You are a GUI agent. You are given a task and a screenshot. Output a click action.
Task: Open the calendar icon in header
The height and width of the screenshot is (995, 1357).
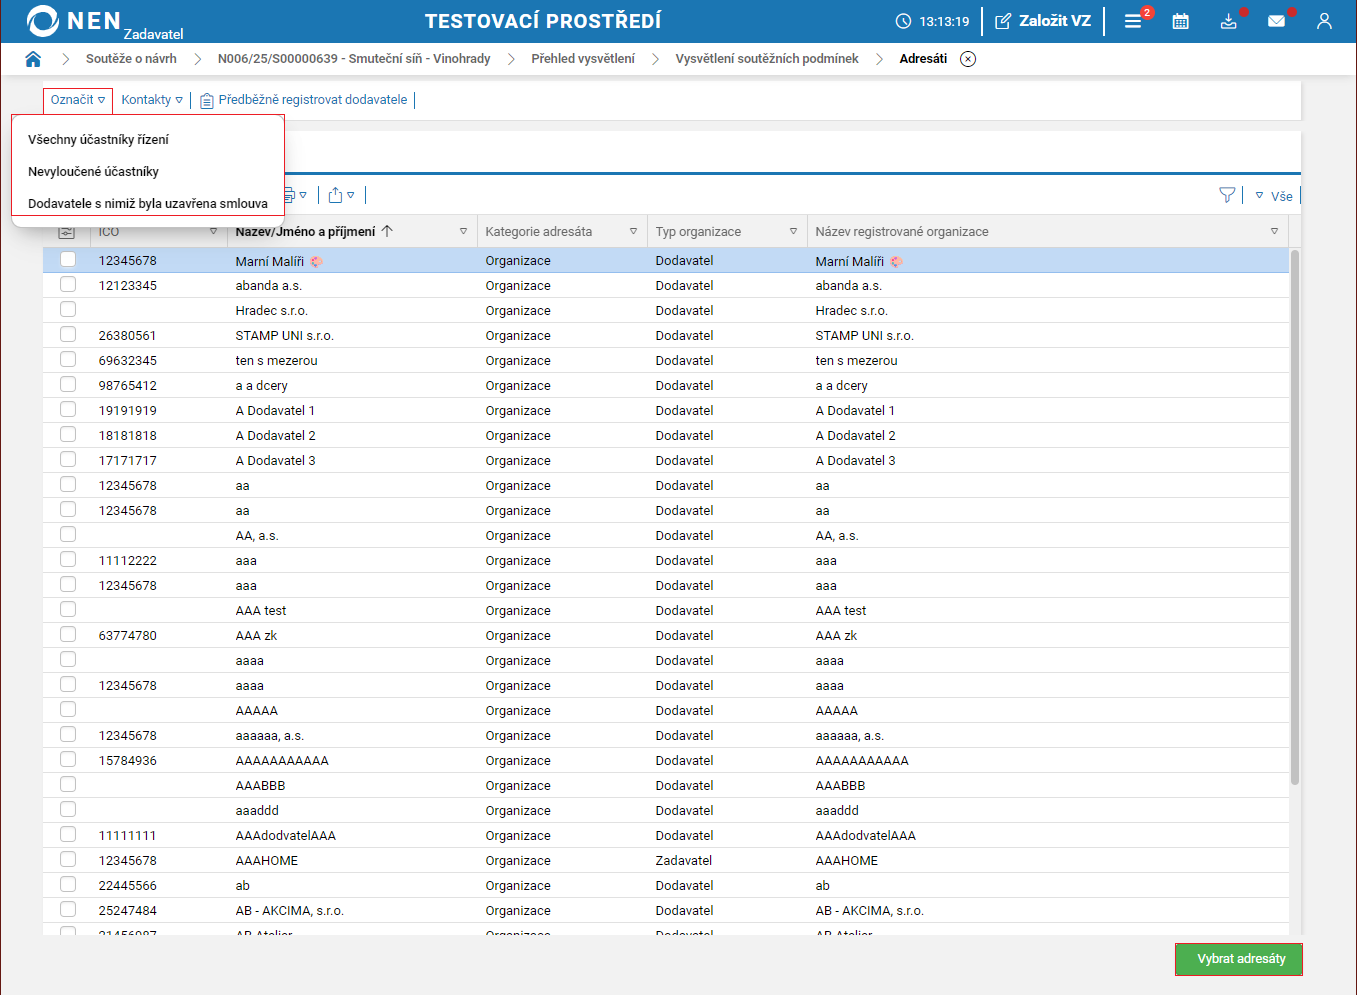[x=1180, y=21]
